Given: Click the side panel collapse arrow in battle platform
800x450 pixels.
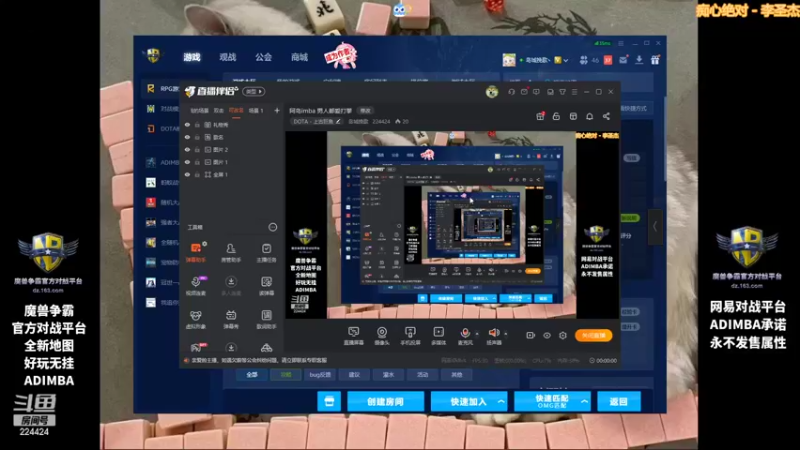Looking at the screenshot, I should [655, 227].
